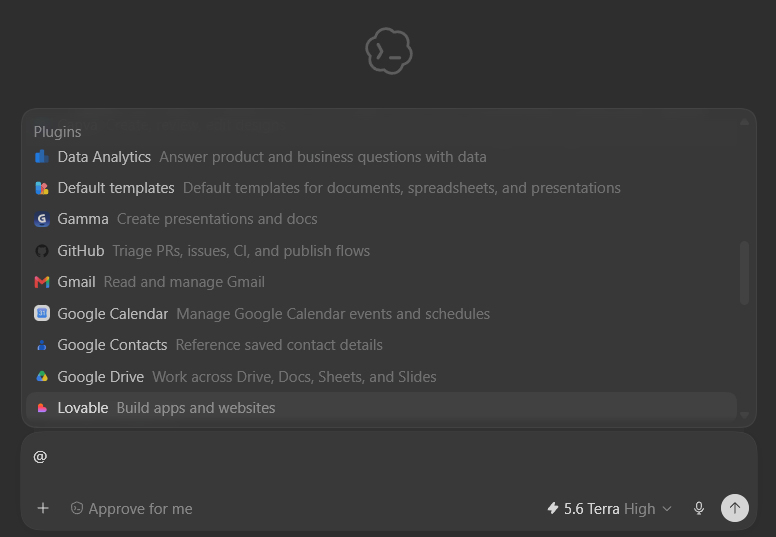The image size is (776, 537).
Task: Expand model options via chevron arrow
Action: [x=667, y=509]
